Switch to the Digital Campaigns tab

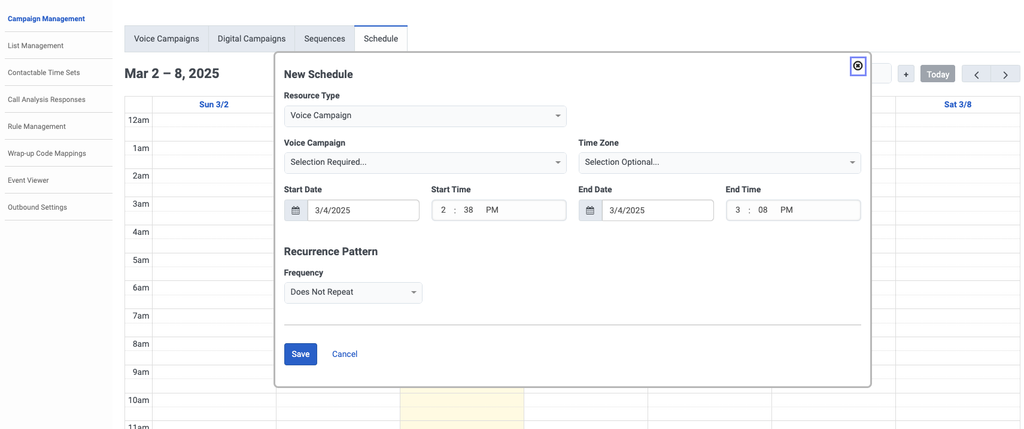251,39
